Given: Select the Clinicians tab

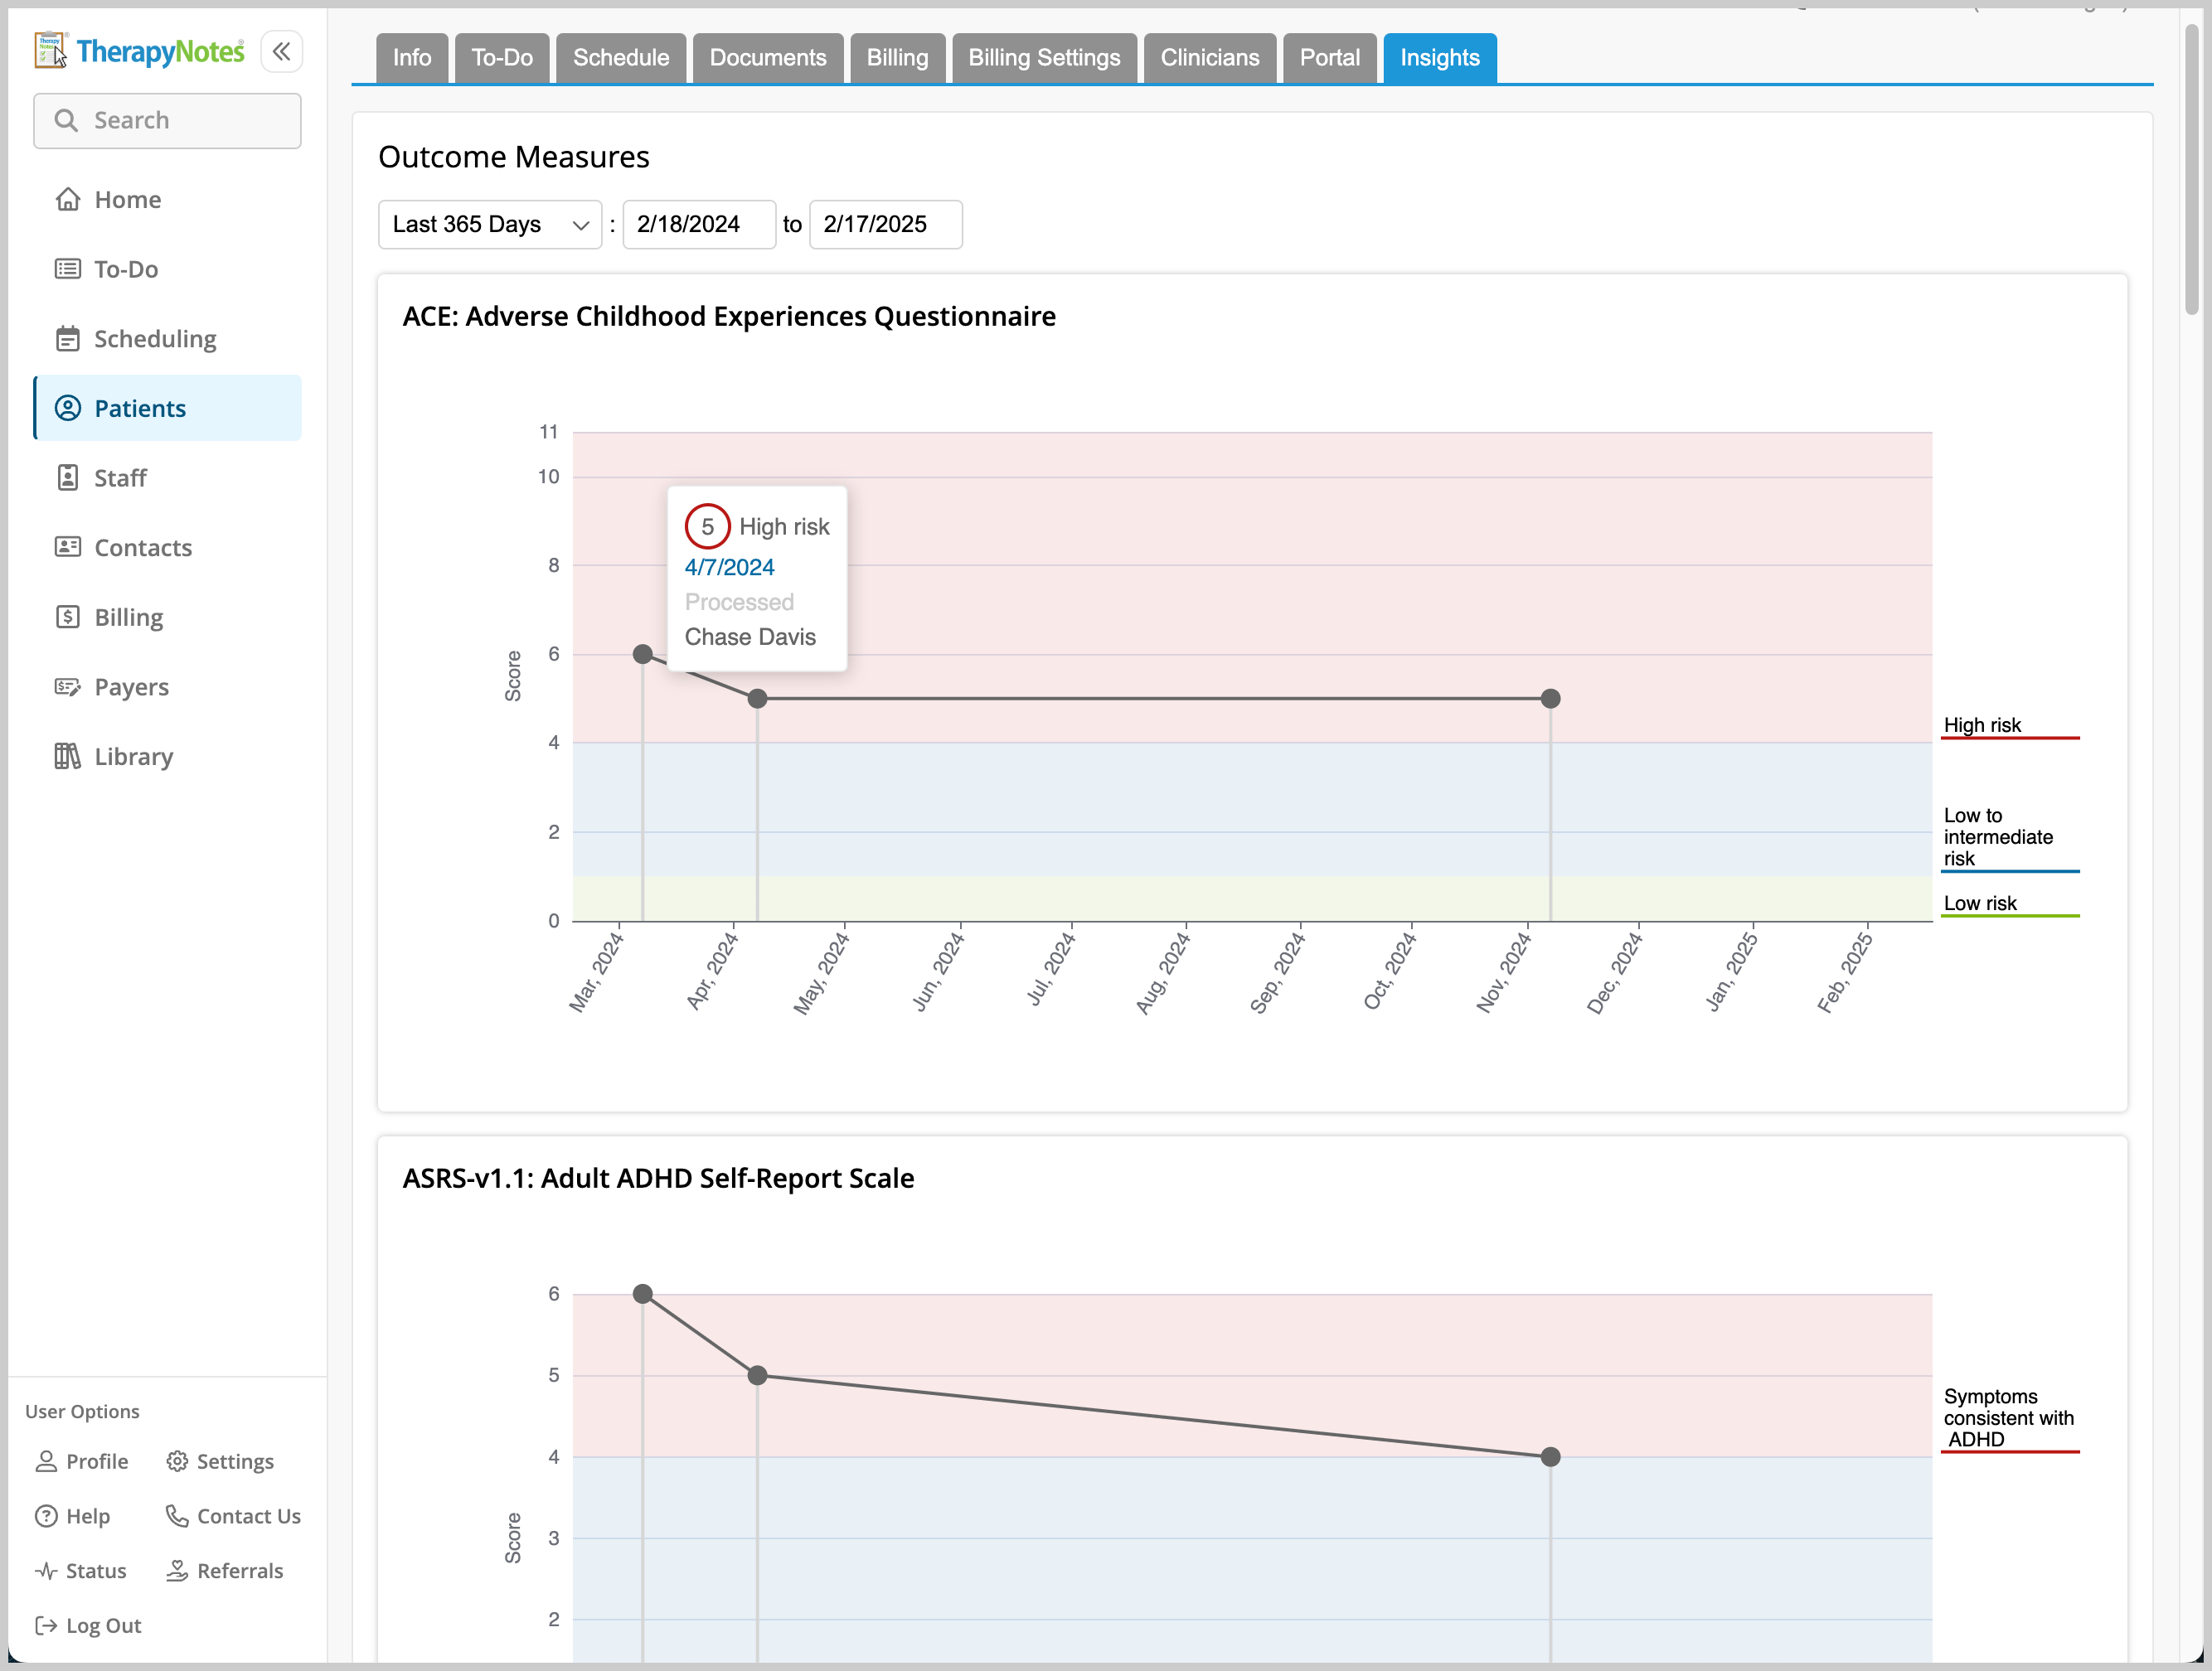Looking at the screenshot, I should click(1209, 58).
